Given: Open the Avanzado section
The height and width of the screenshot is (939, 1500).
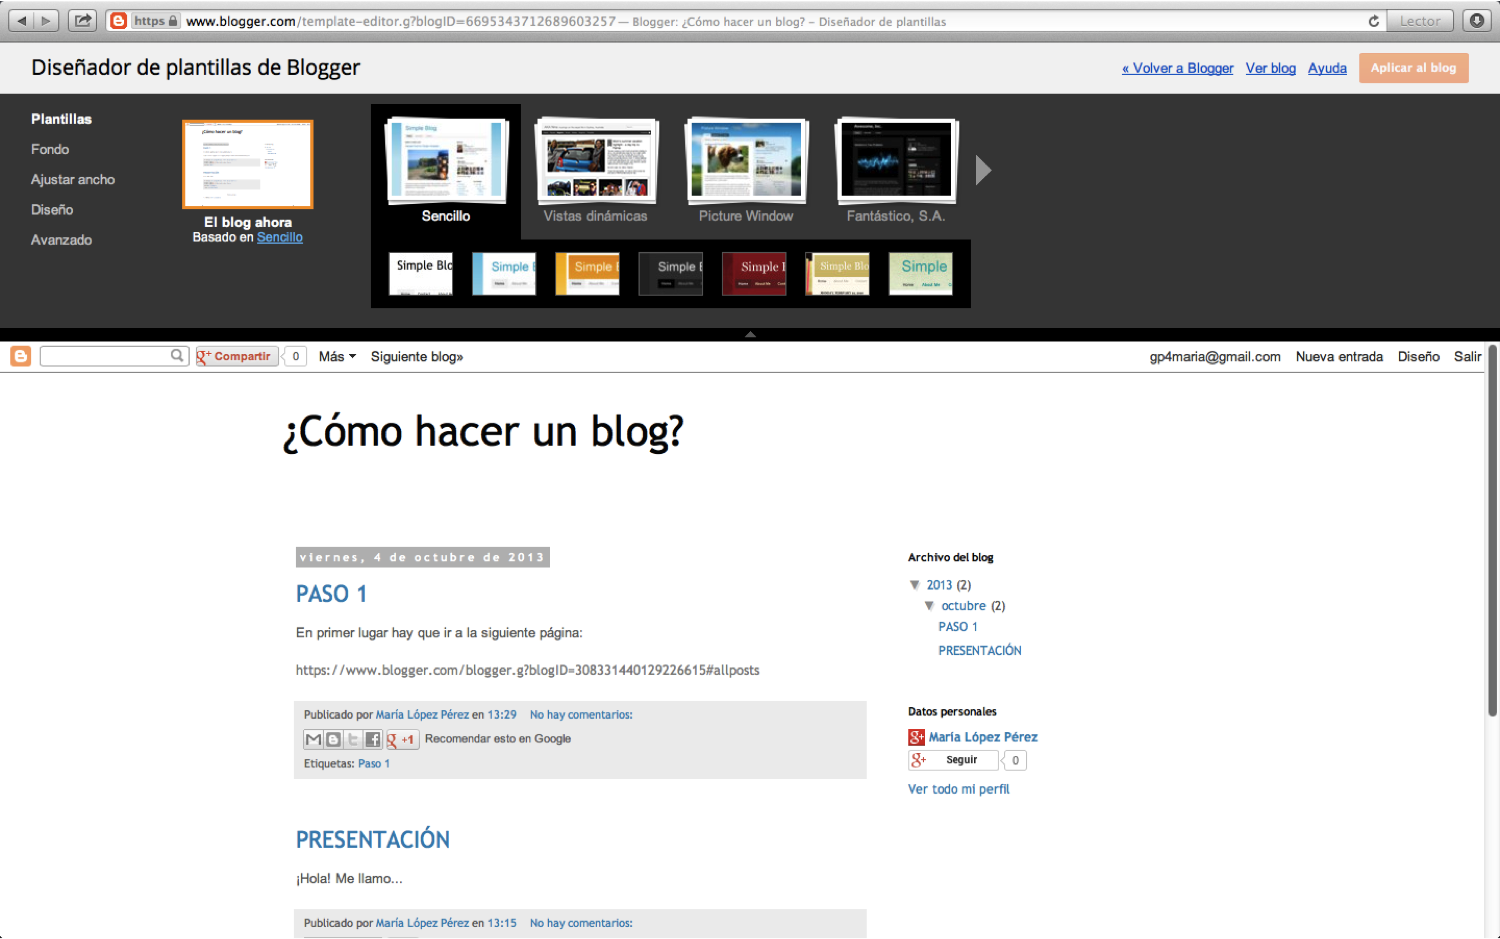Looking at the screenshot, I should pos(61,240).
